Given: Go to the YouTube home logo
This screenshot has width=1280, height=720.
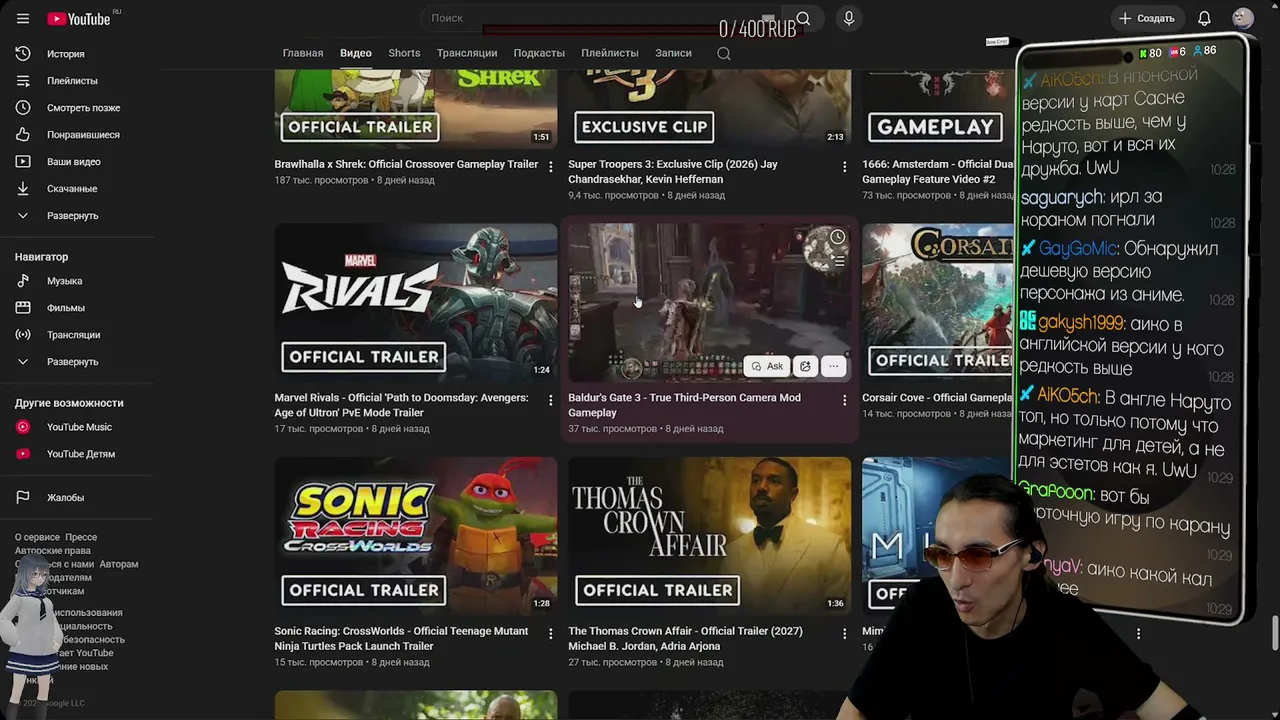Looking at the screenshot, I should coord(79,19).
